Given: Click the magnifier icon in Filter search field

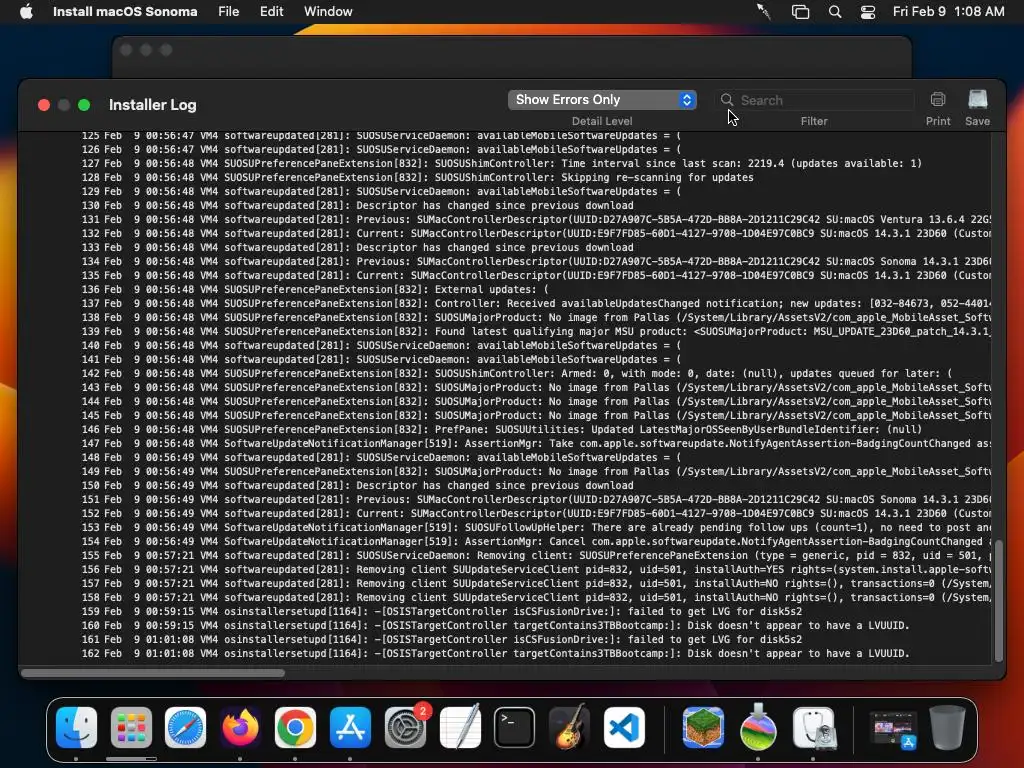Looking at the screenshot, I should [x=727, y=100].
